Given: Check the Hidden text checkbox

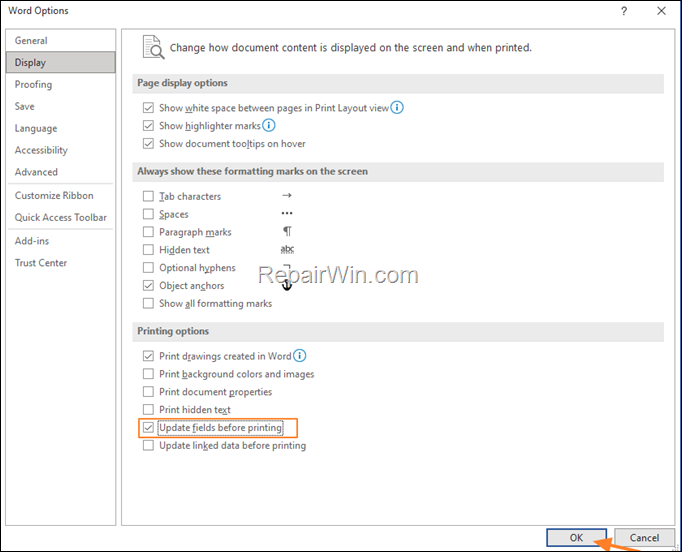Looking at the screenshot, I should [x=148, y=250].
